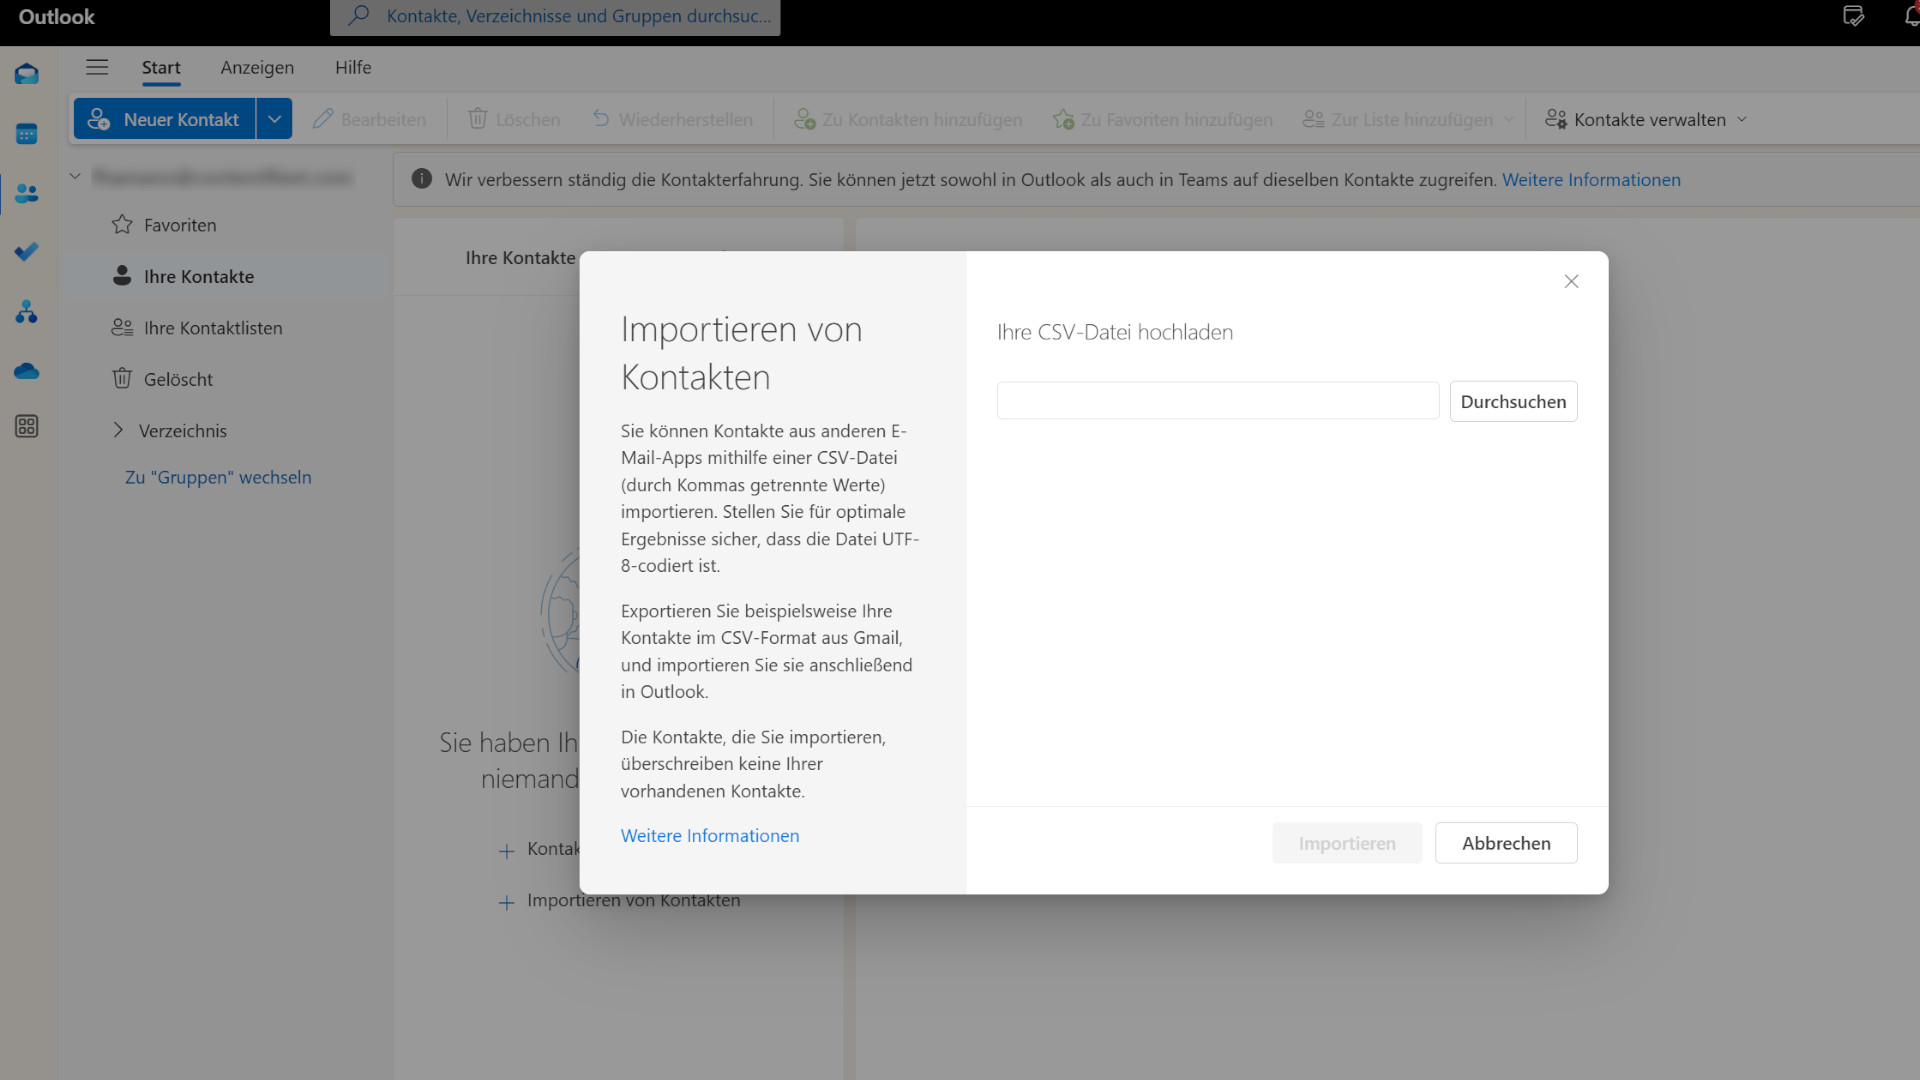1920x1080 pixels.
Task: Click Zu "Gruppen" wechseln link
Action: point(218,477)
